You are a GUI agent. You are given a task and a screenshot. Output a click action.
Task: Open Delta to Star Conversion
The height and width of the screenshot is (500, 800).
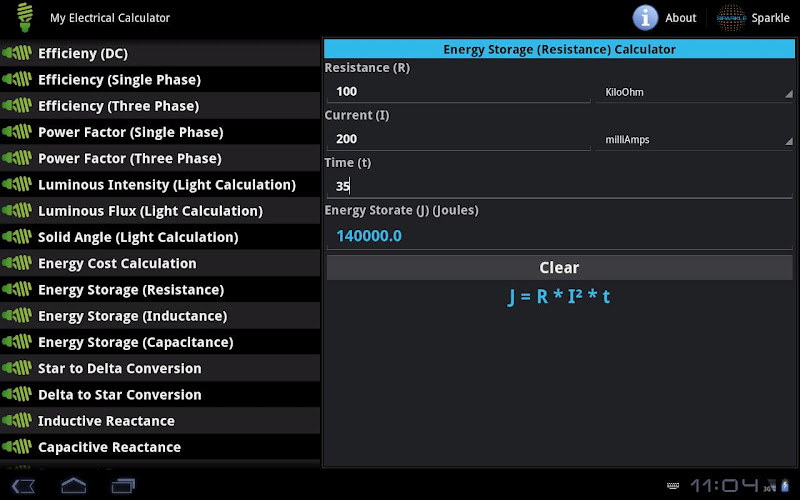pyautogui.click(x=160, y=394)
